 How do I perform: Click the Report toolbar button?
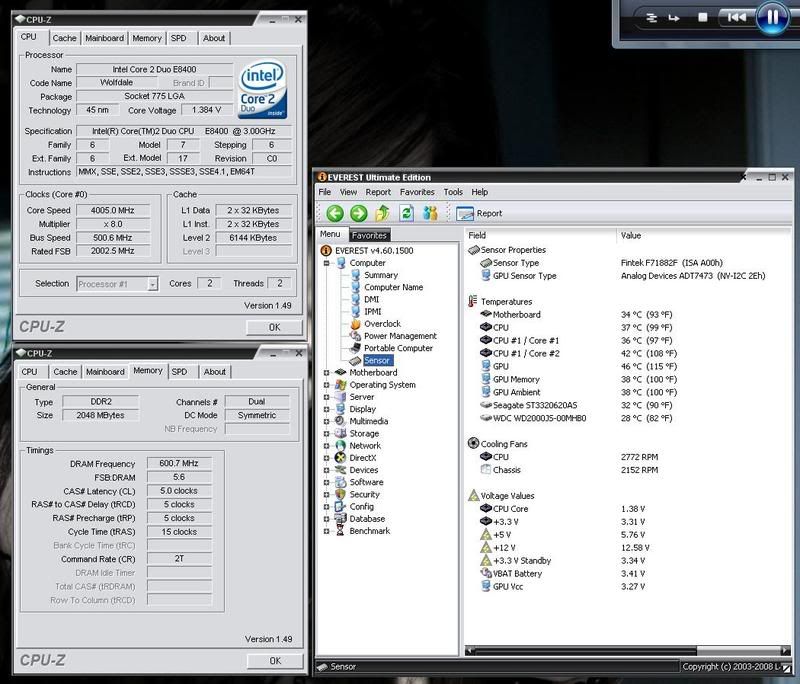pos(479,214)
